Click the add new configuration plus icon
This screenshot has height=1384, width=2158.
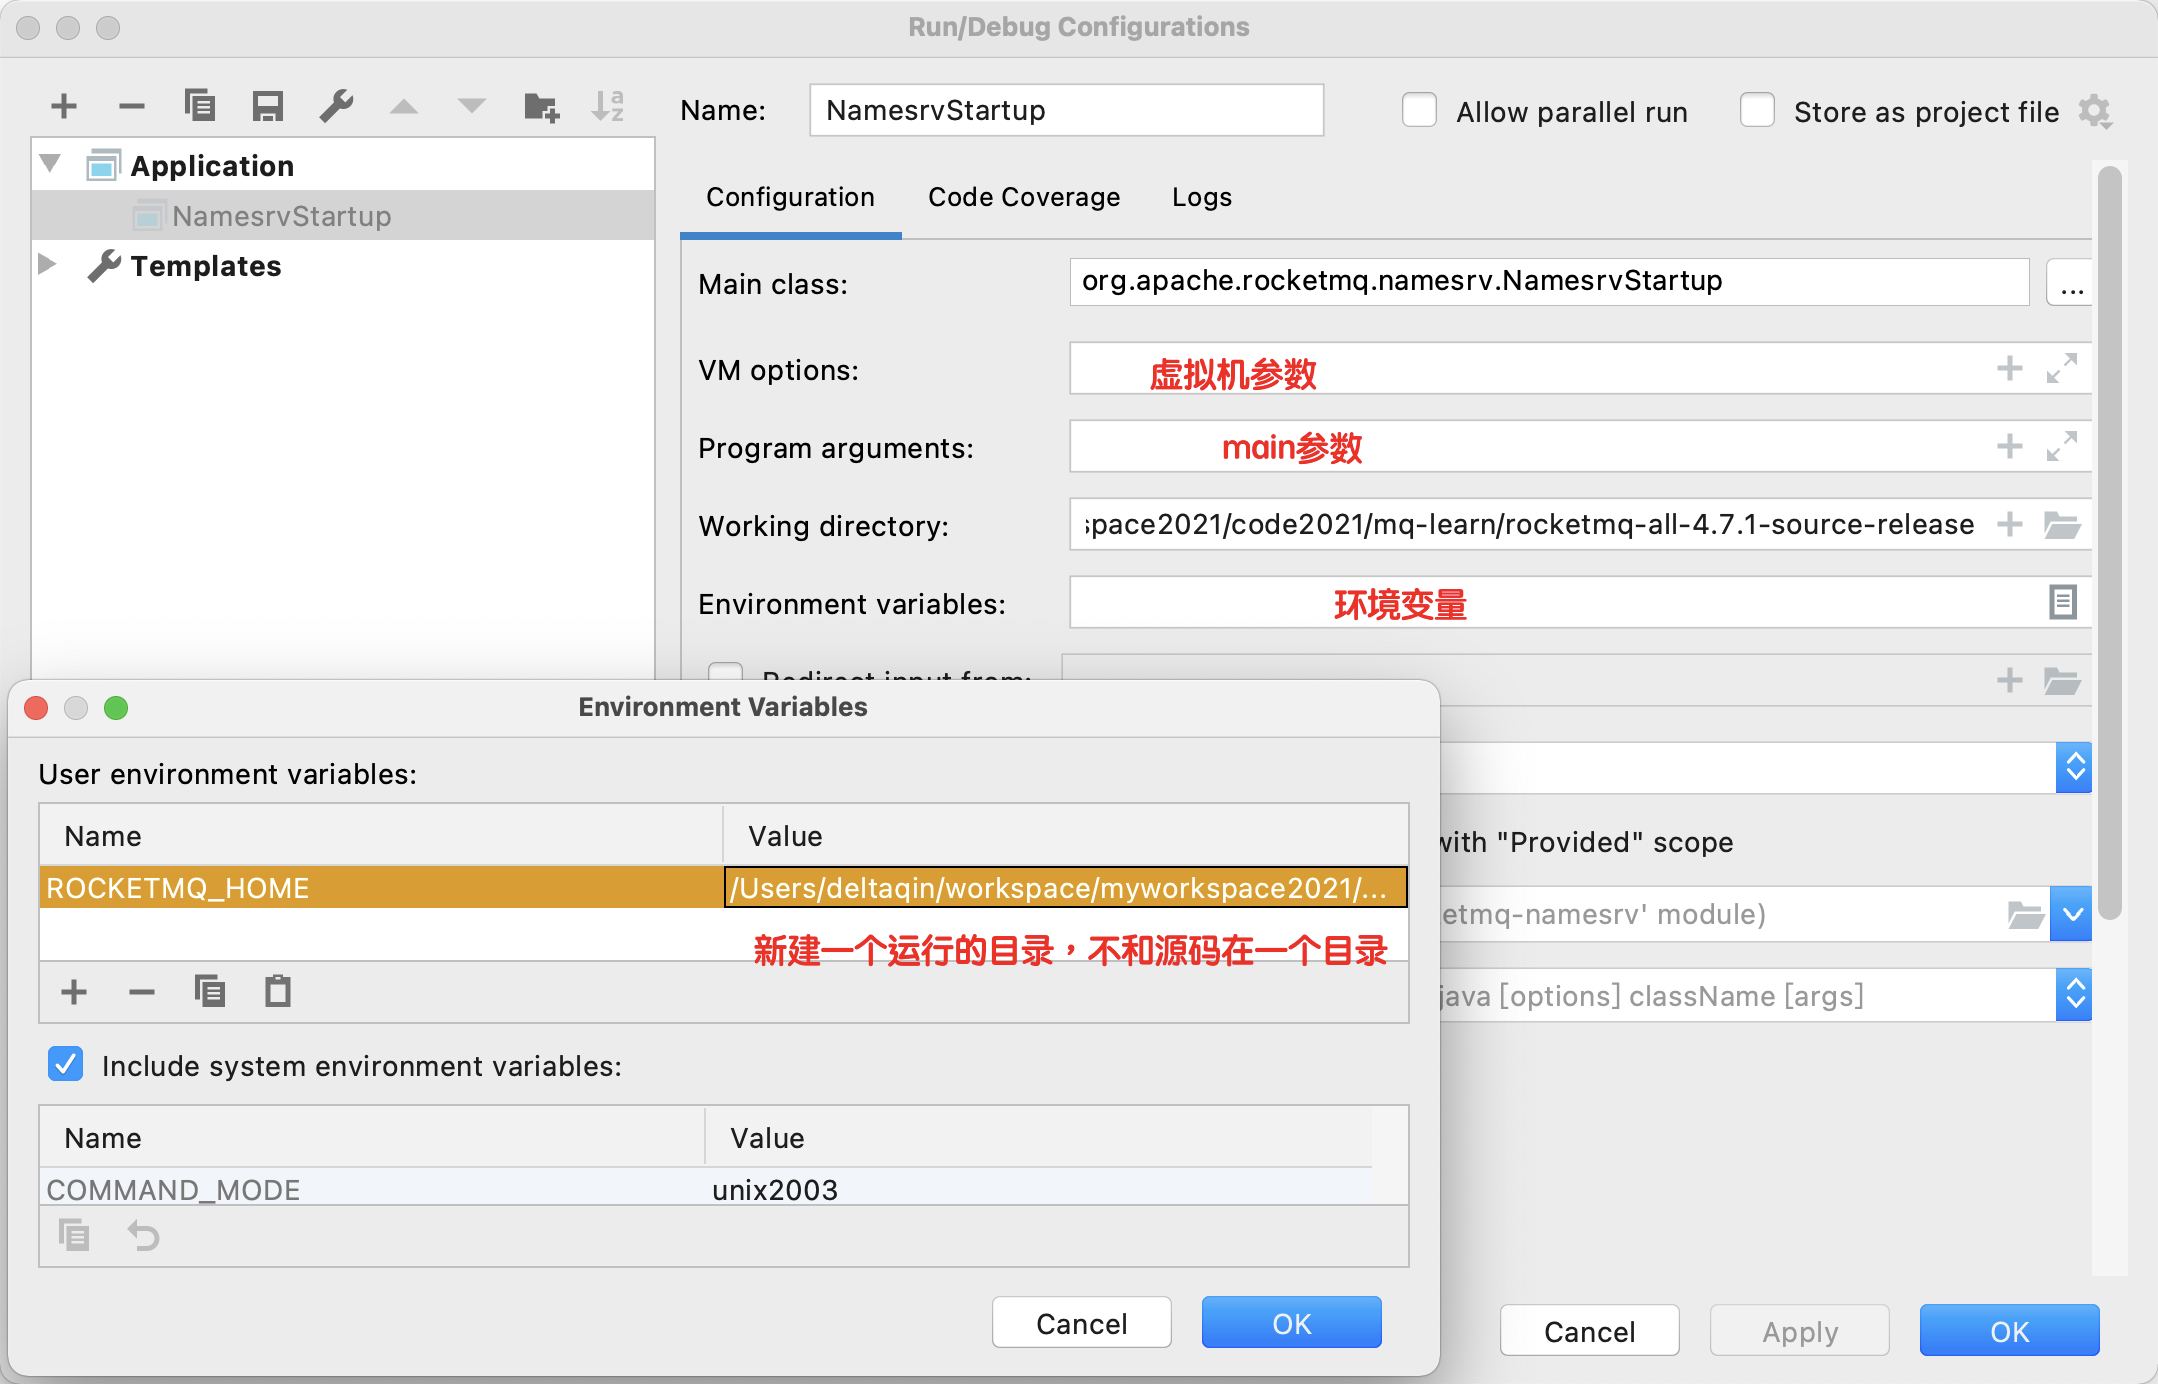click(x=64, y=106)
